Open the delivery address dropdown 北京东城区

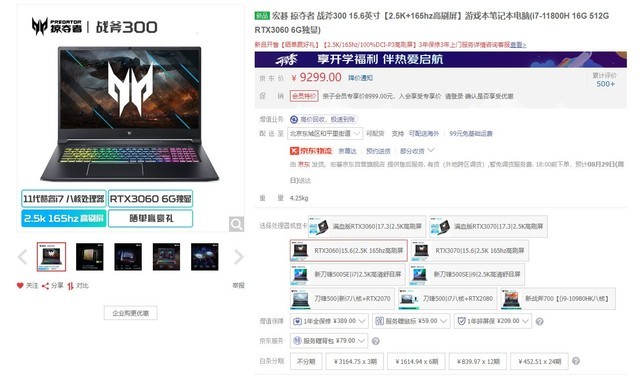pyautogui.click(x=325, y=134)
